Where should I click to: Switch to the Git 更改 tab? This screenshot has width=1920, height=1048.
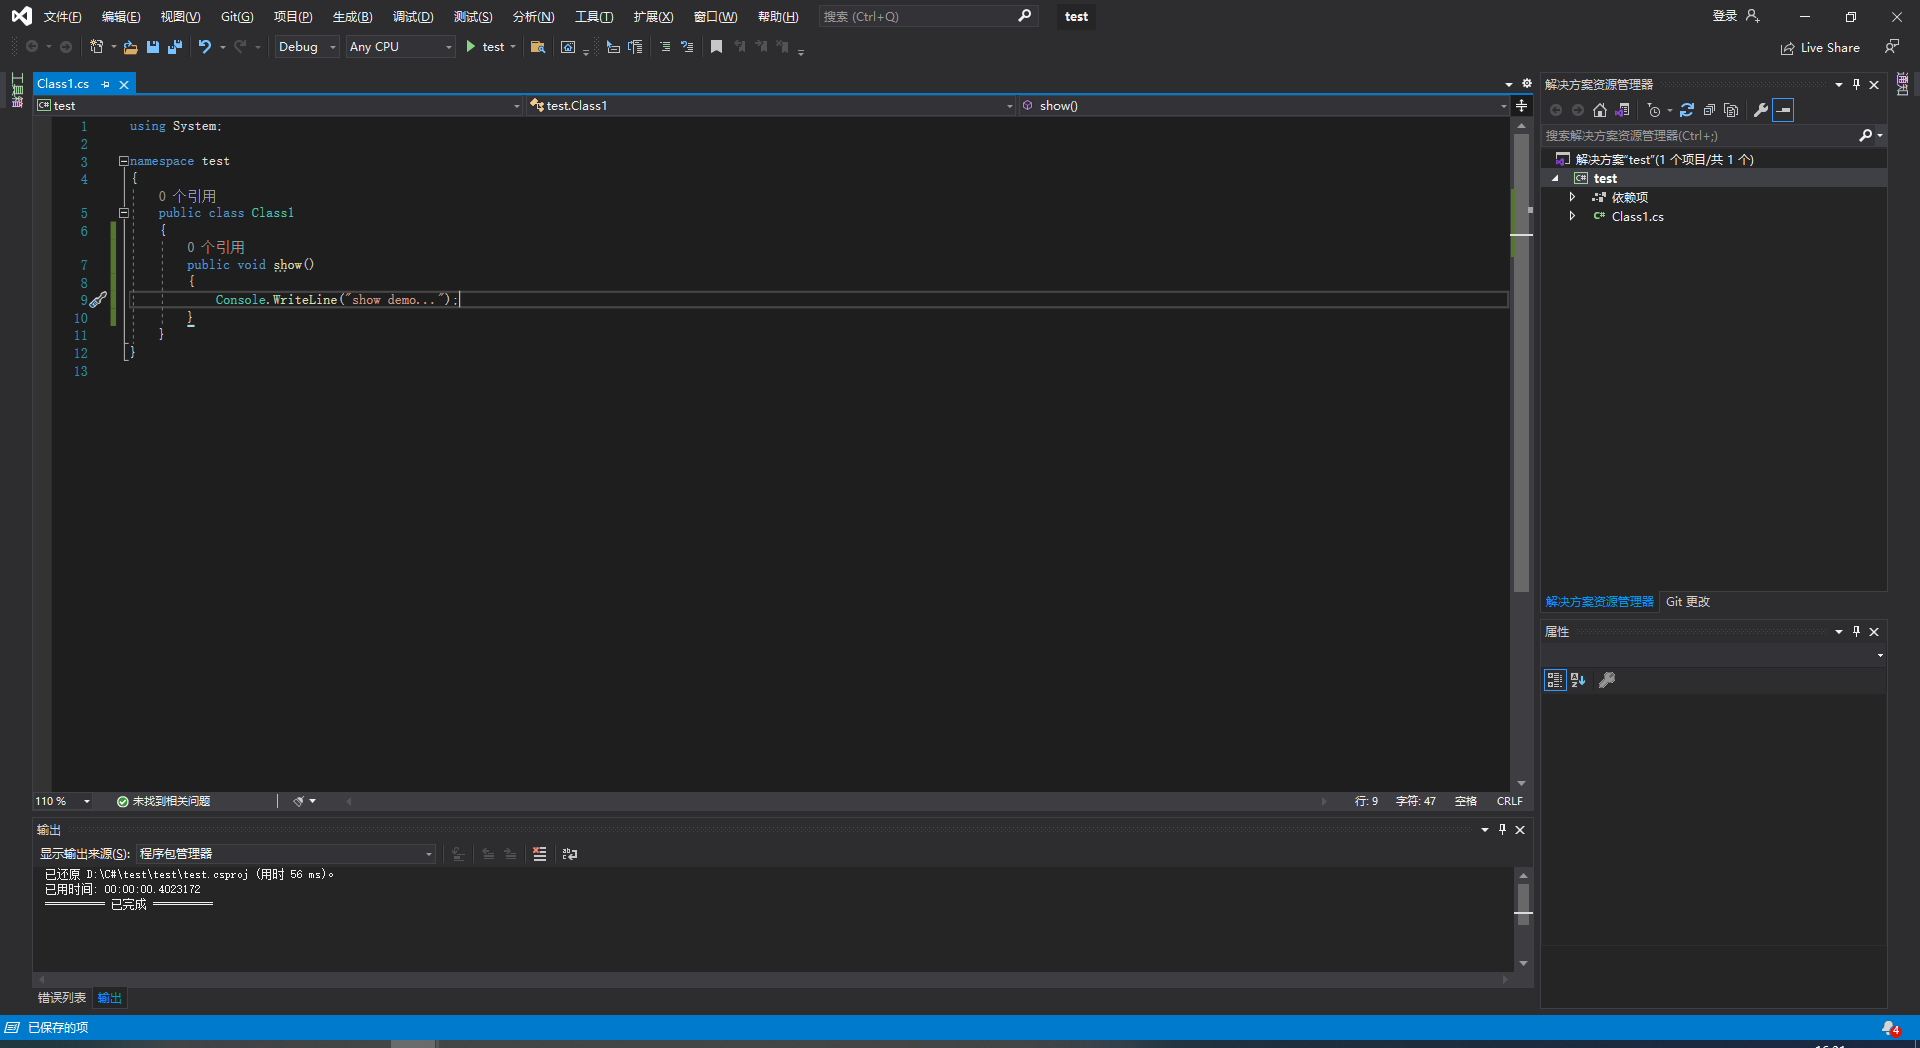[x=1687, y=601]
